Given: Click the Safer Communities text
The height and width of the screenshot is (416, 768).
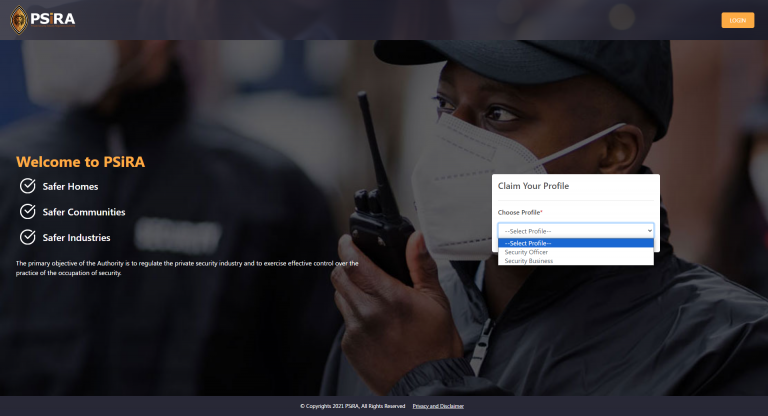Looking at the screenshot, I should (83, 212).
